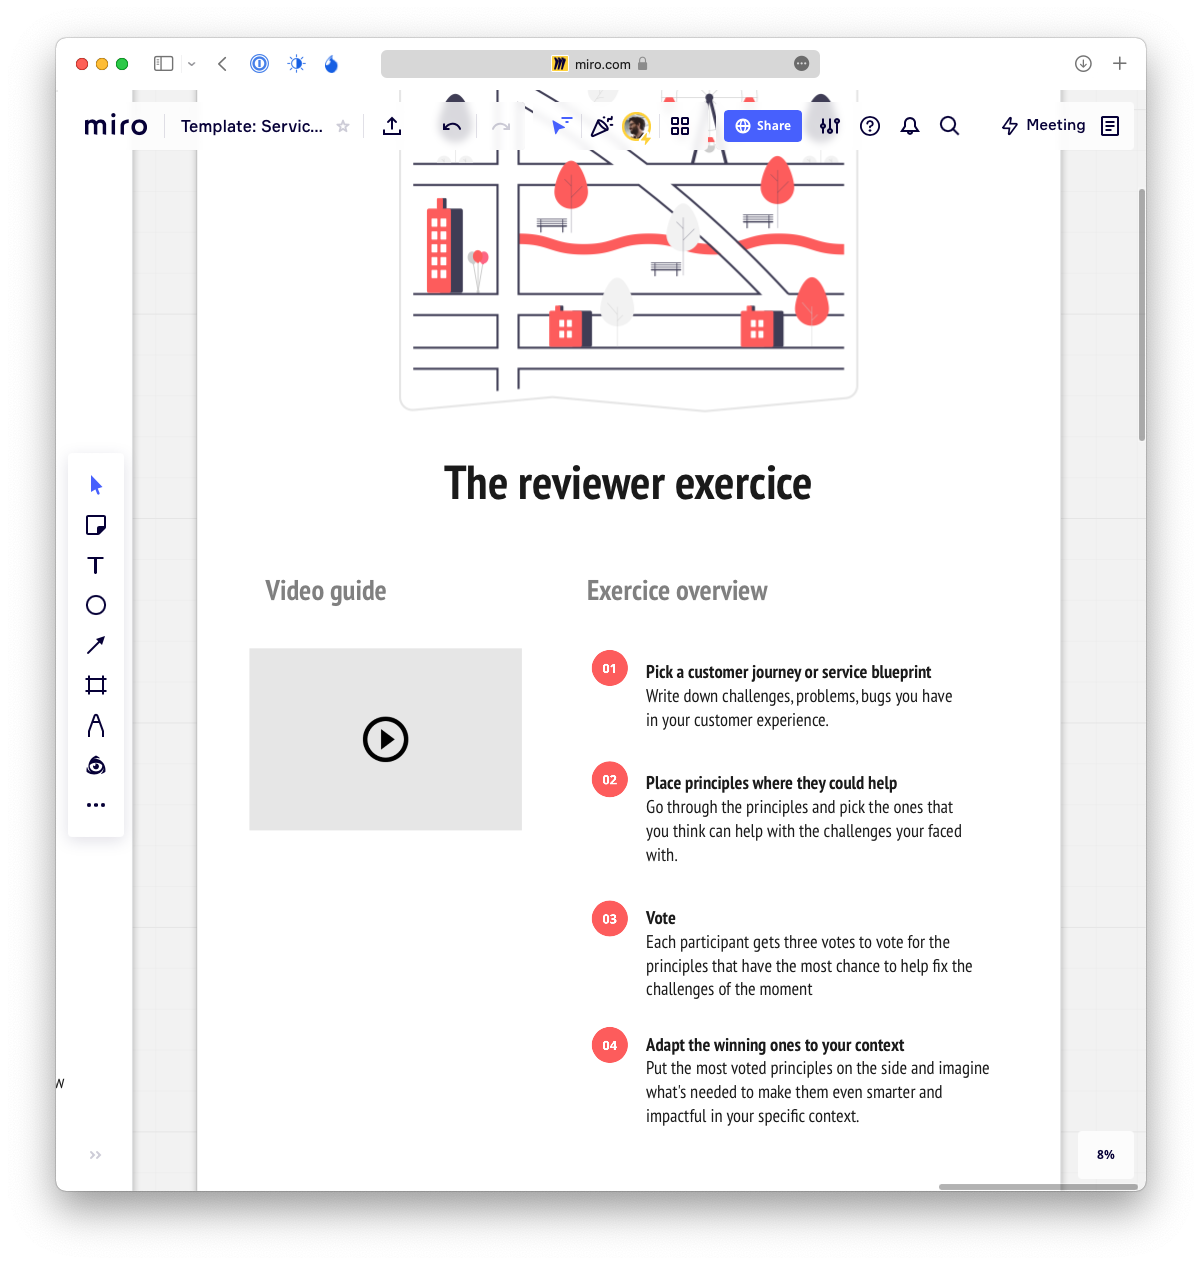Click the miro logo
Viewport: 1202px width, 1265px height.
116,126
